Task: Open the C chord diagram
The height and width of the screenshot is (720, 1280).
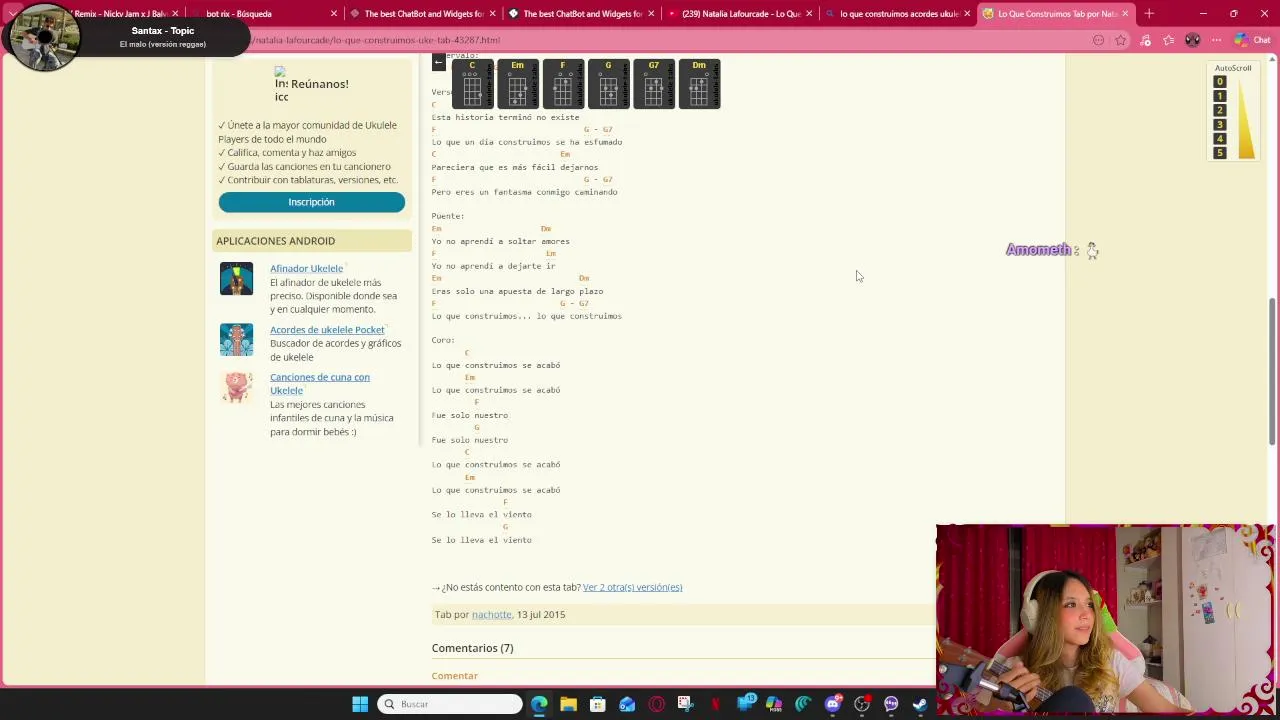Action: click(472, 84)
